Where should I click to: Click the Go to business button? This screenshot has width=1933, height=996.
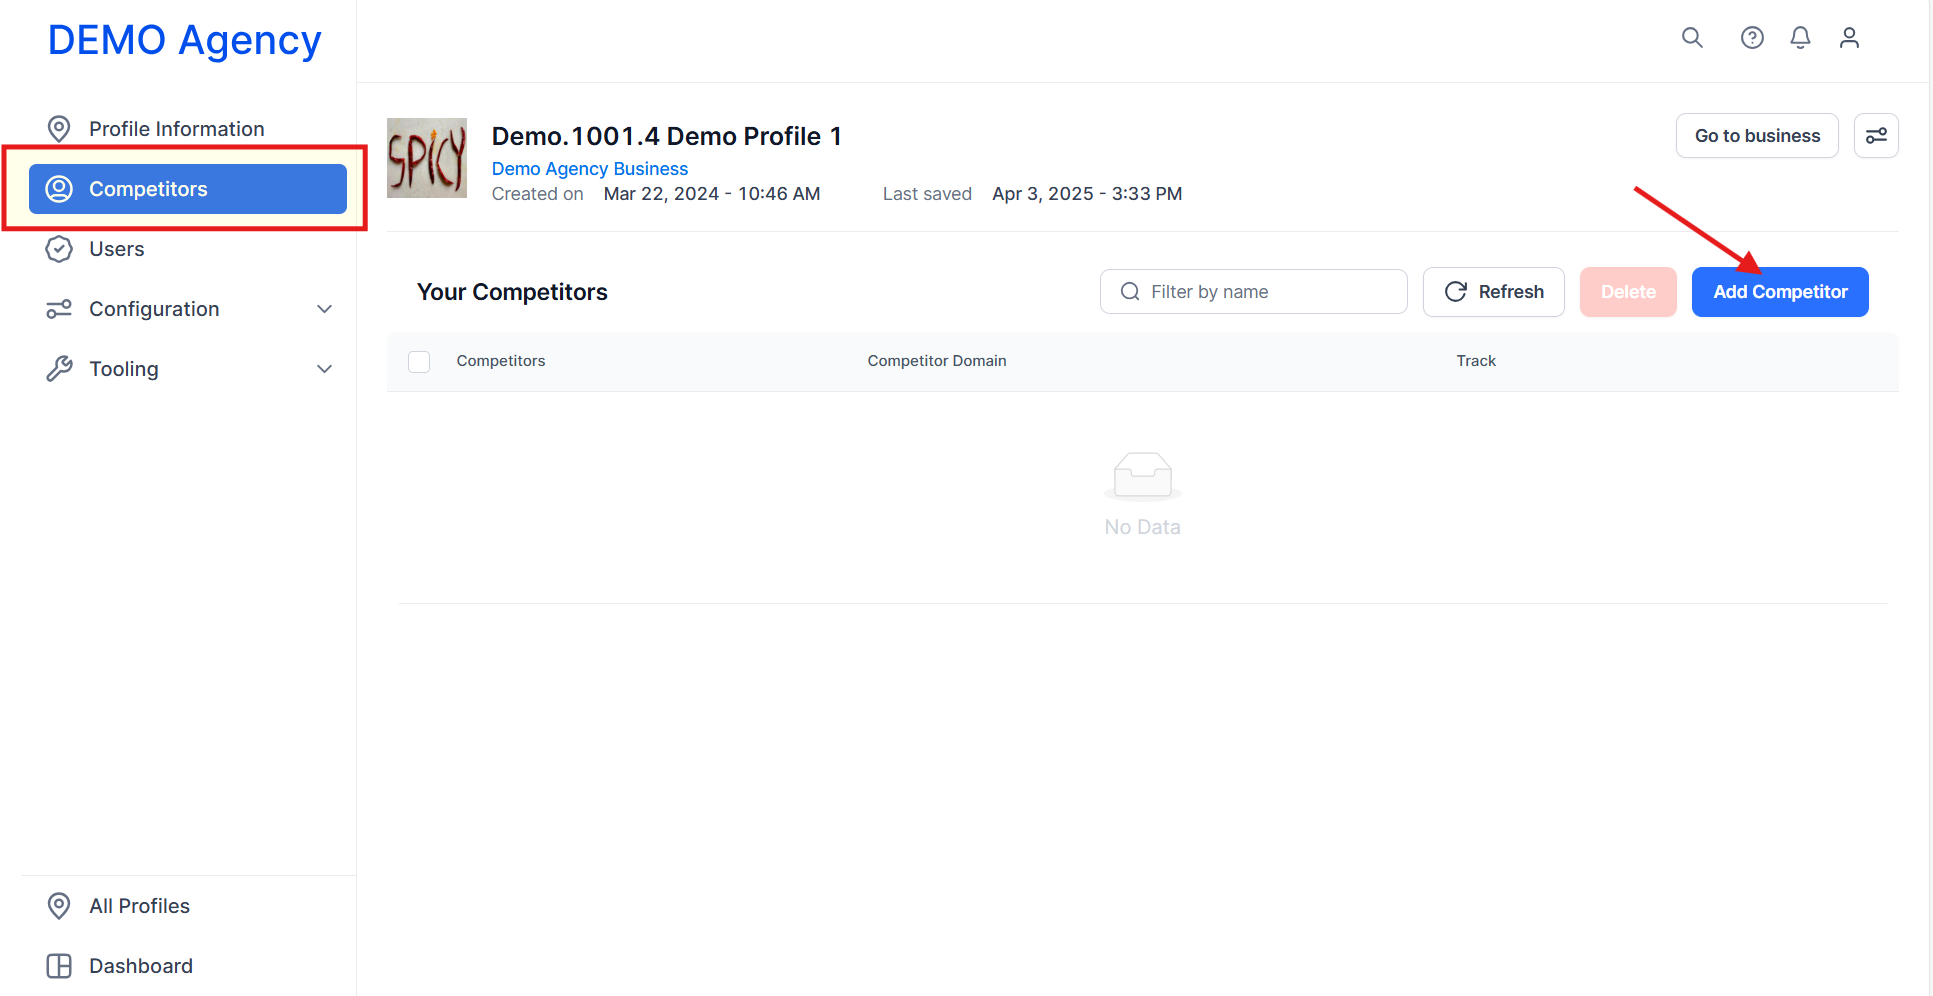(1757, 136)
